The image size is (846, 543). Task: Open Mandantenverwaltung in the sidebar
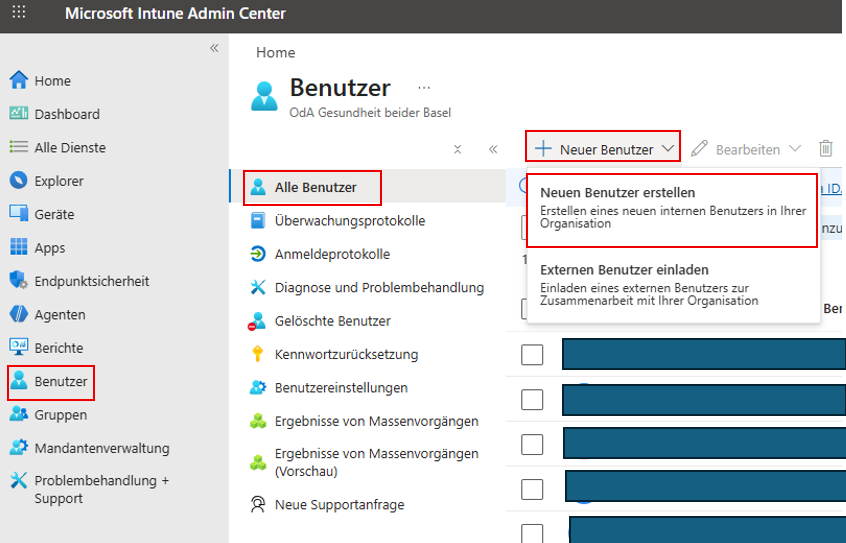click(x=102, y=448)
